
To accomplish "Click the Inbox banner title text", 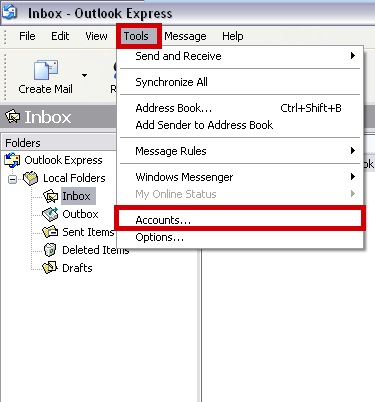I will click(x=48, y=117).
